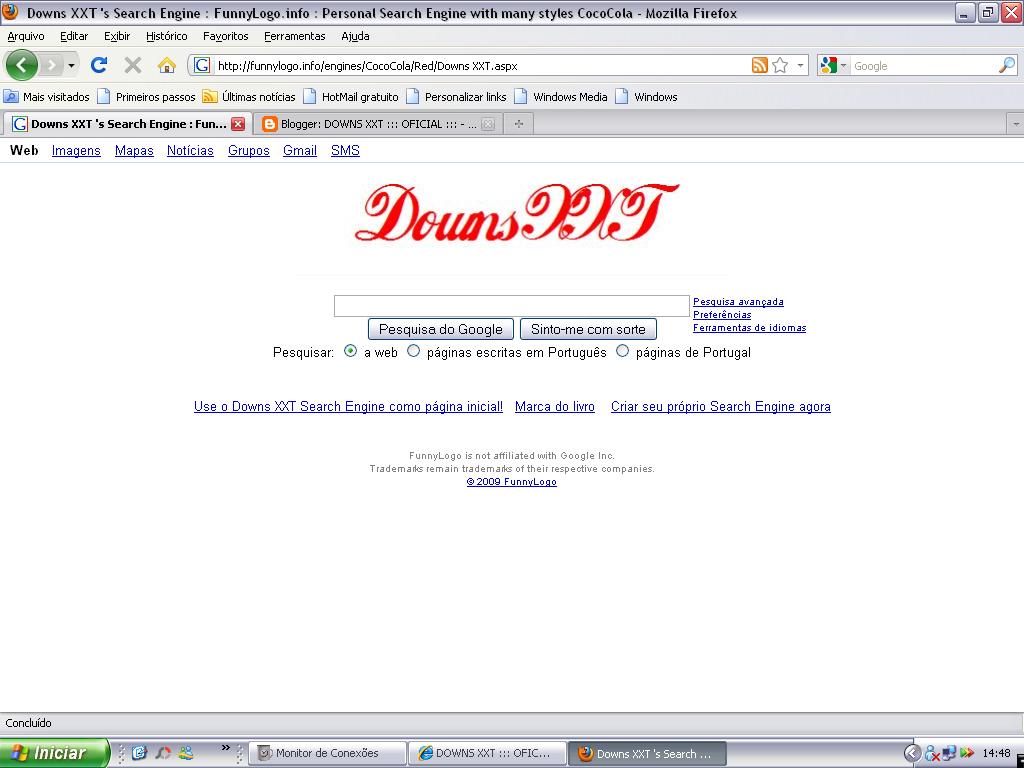Image resolution: width=1024 pixels, height=768 pixels.
Task: Open the Gmail link
Action: [x=300, y=151]
